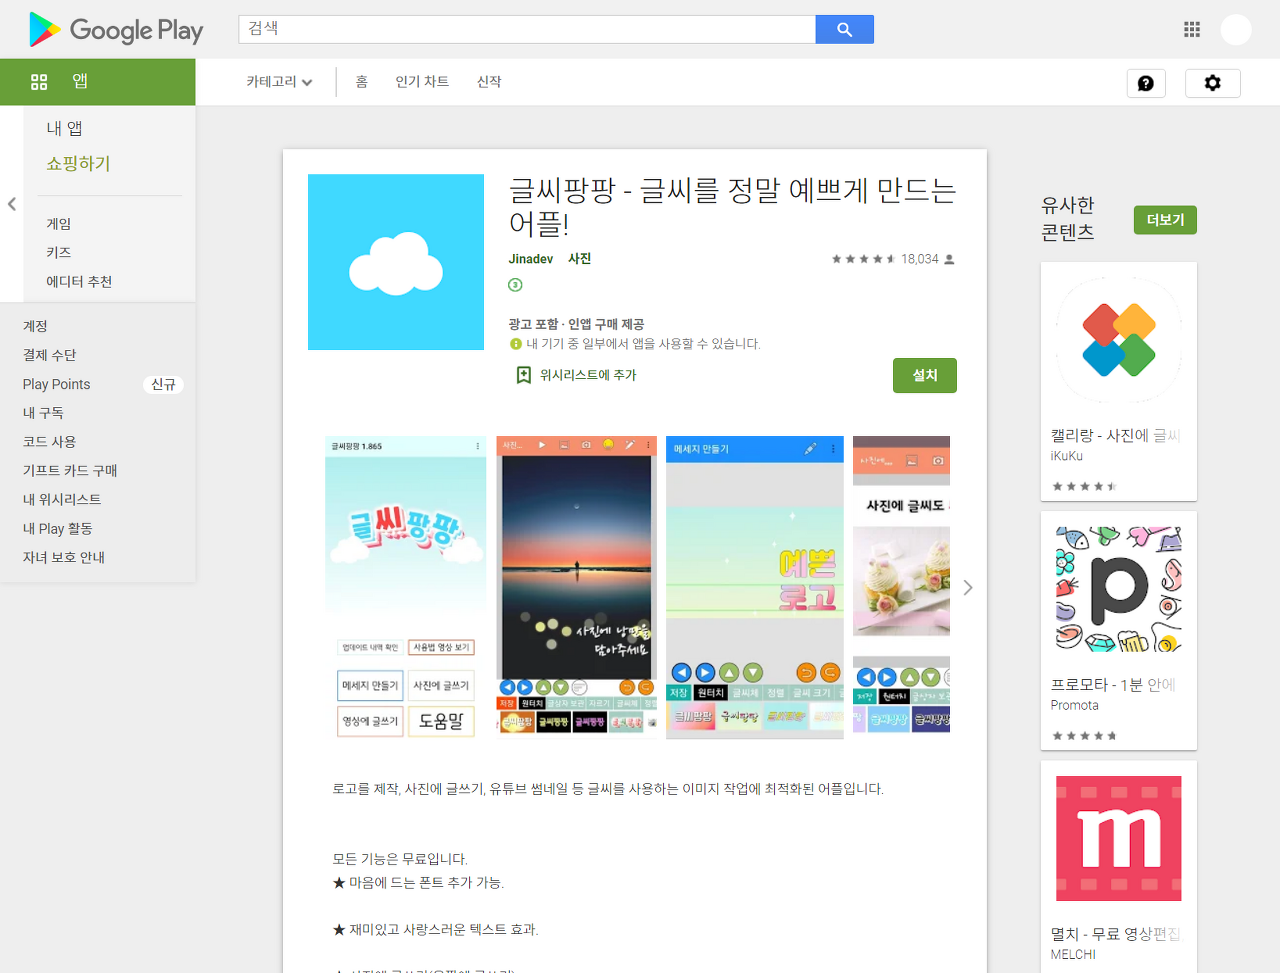Screen dimensions: 1280x973
Task: Click the 사진 category link
Action: pyautogui.click(x=580, y=259)
